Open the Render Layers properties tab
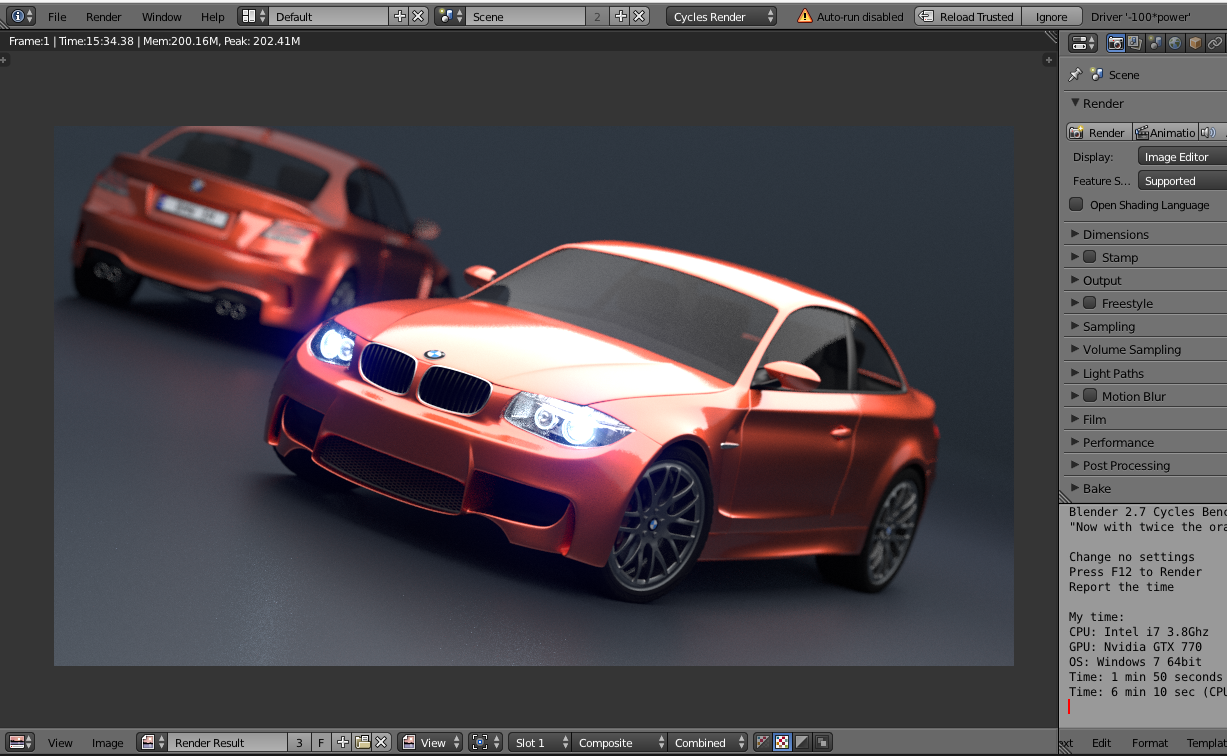 click(1135, 43)
